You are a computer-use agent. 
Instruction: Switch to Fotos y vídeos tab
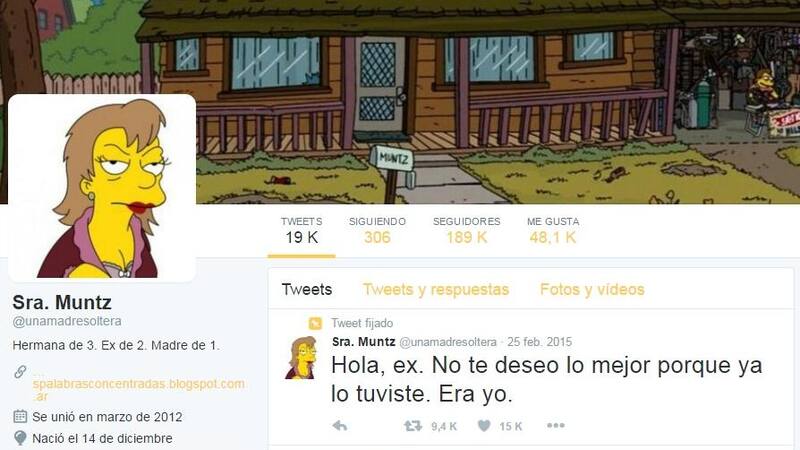[x=592, y=289]
